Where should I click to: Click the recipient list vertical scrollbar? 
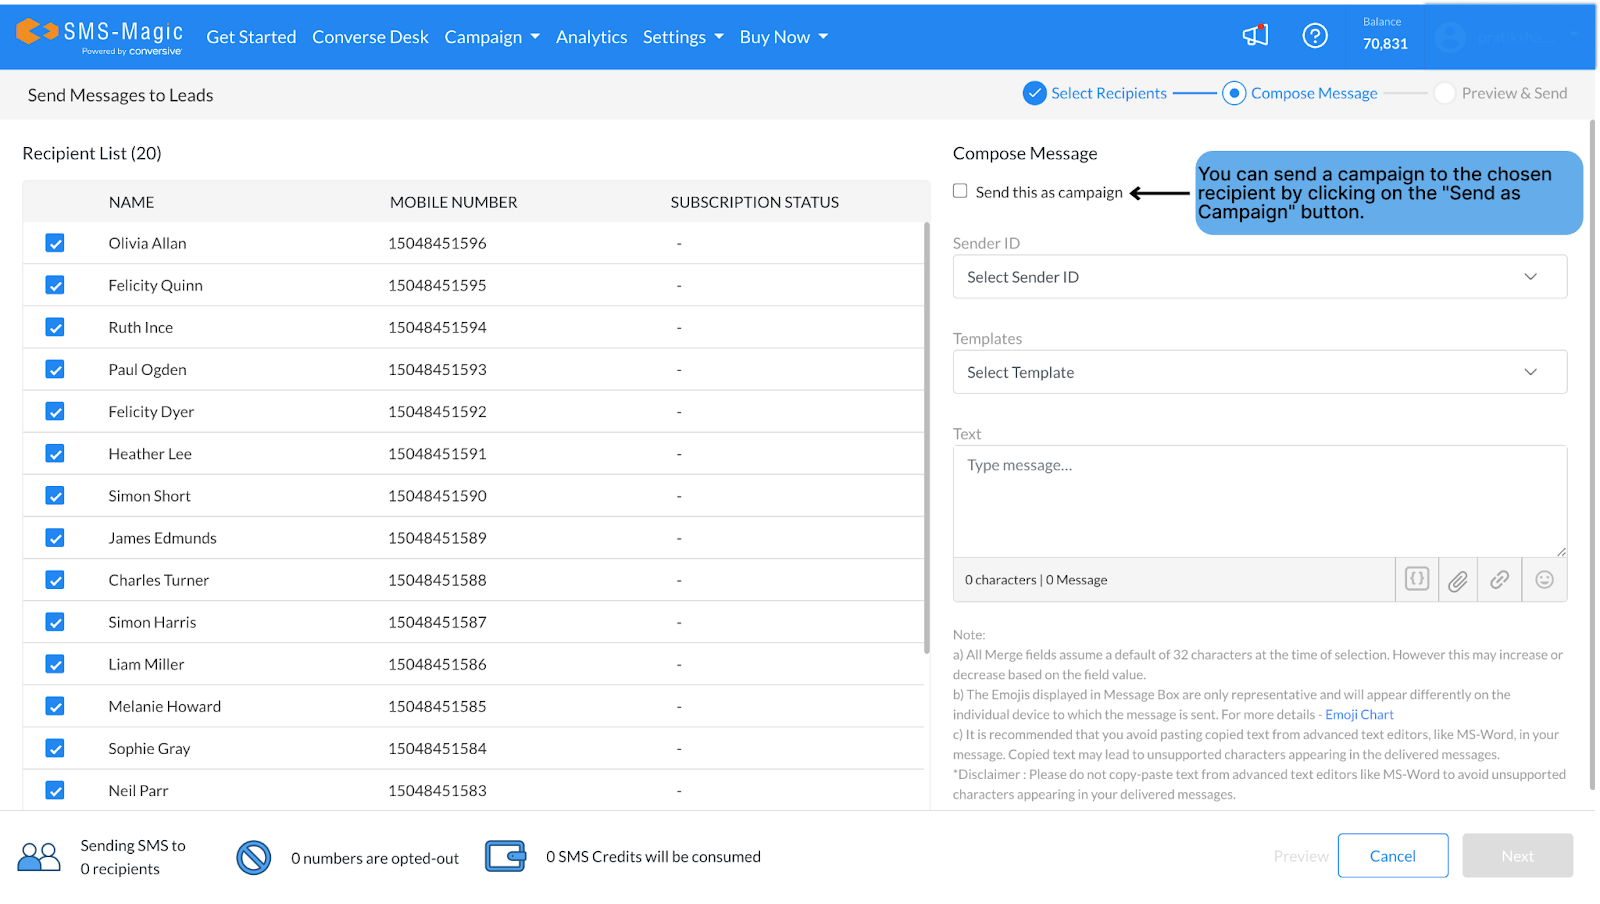coord(927,437)
